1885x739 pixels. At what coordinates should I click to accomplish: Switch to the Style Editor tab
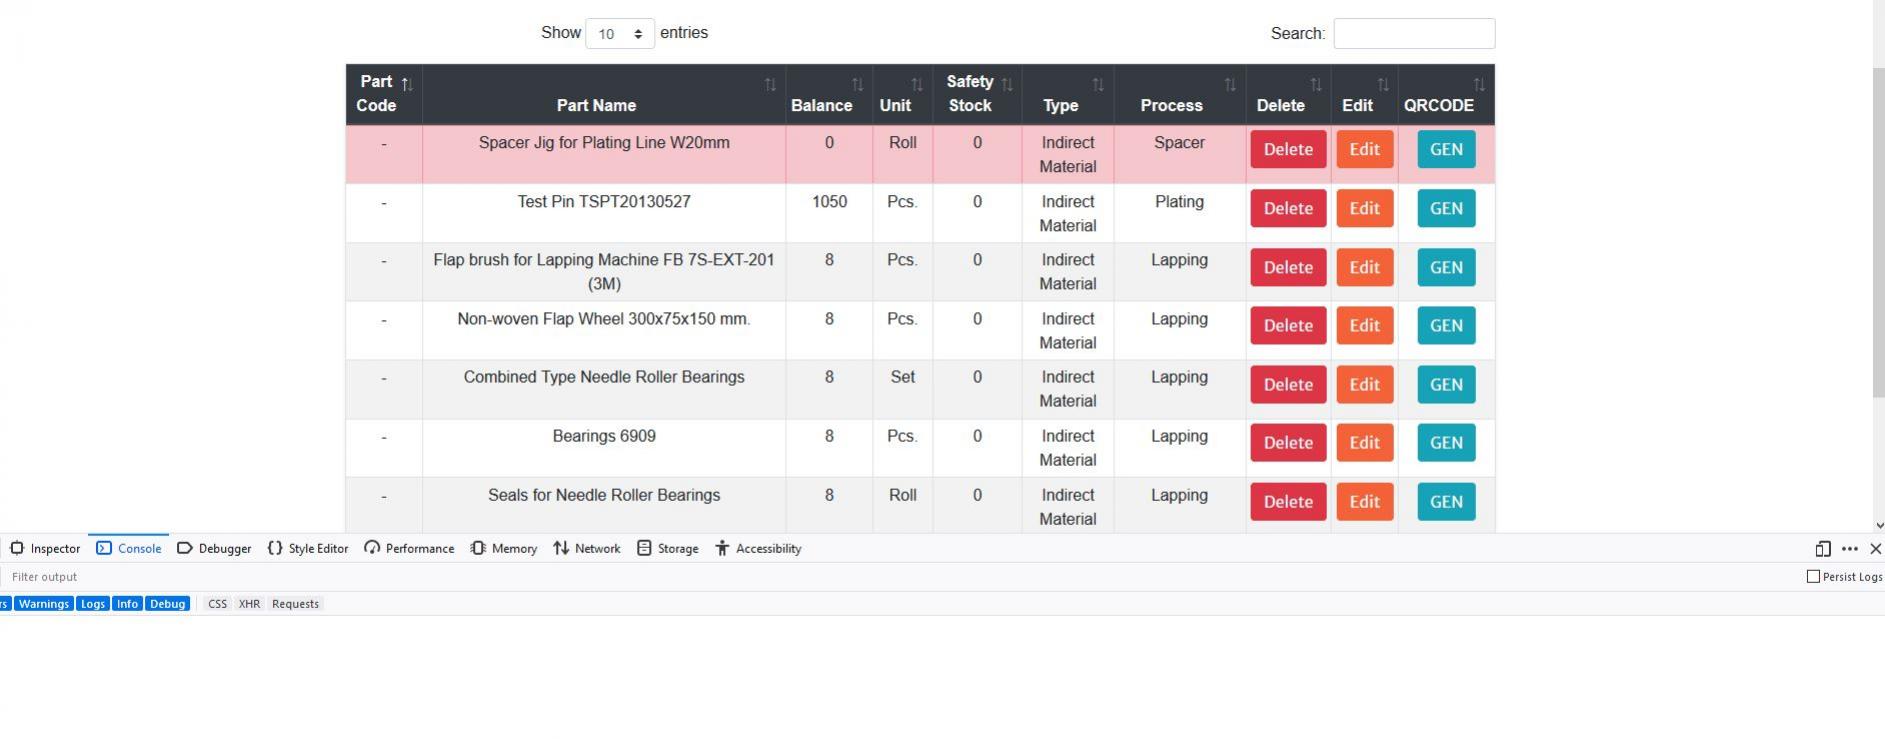(x=308, y=549)
